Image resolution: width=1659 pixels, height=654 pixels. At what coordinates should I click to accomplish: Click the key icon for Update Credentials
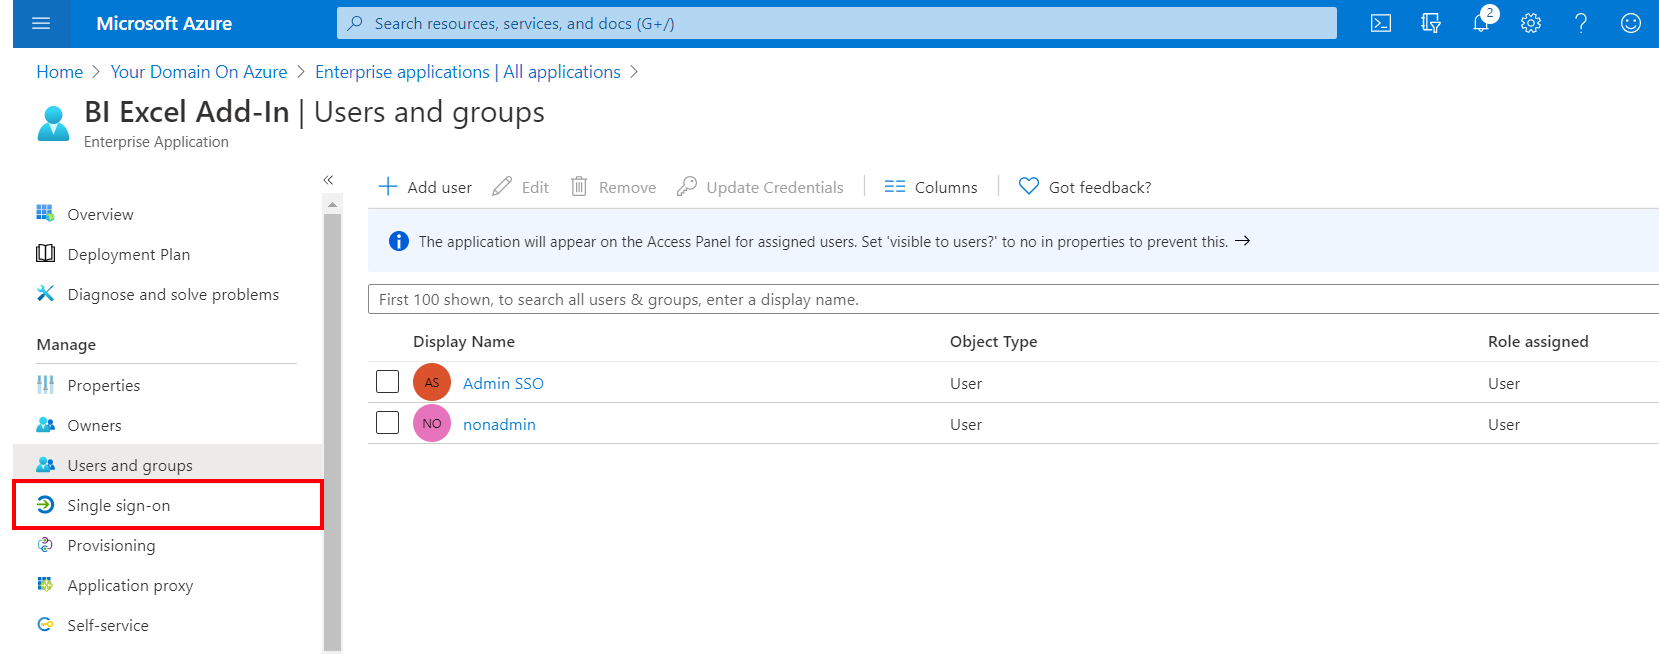tap(686, 186)
